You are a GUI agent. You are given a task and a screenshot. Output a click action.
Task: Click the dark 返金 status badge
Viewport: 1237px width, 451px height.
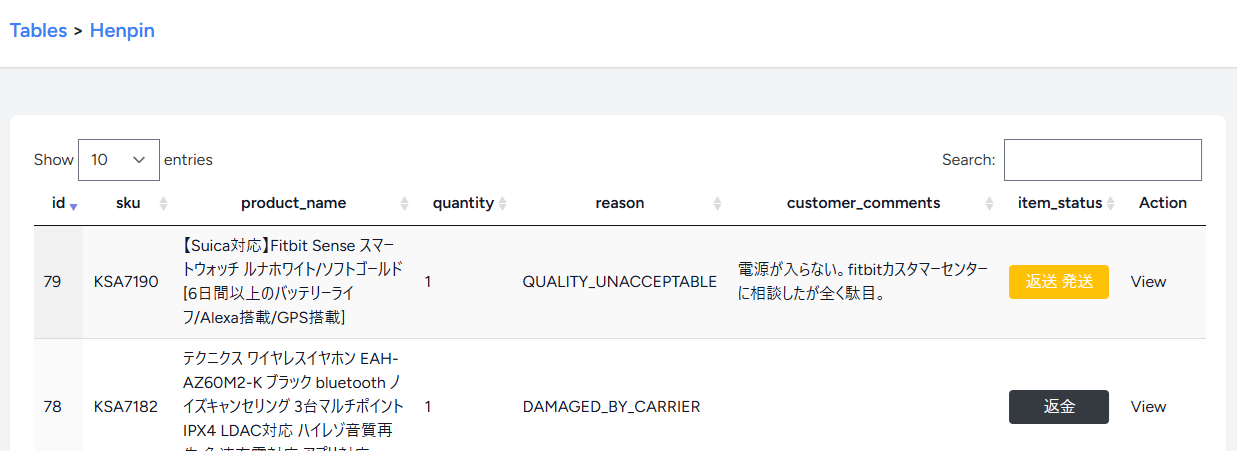coord(1058,407)
